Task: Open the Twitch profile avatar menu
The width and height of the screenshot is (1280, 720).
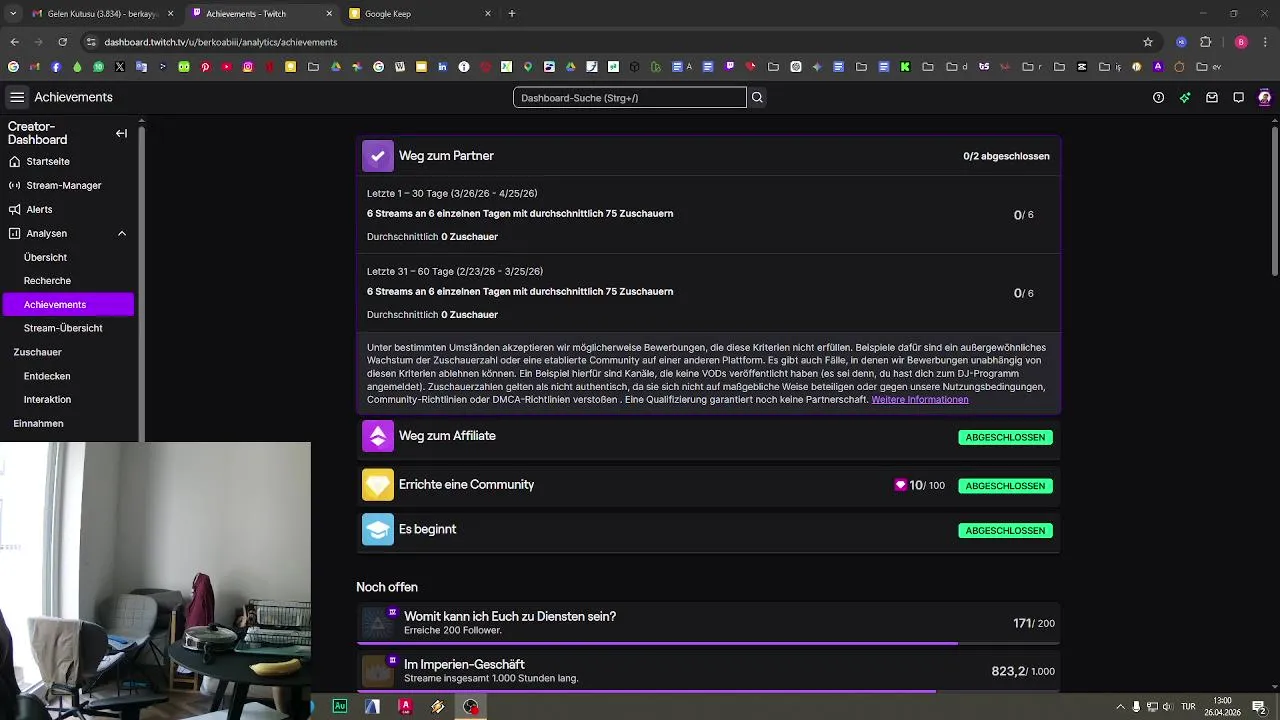Action: point(1265,98)
